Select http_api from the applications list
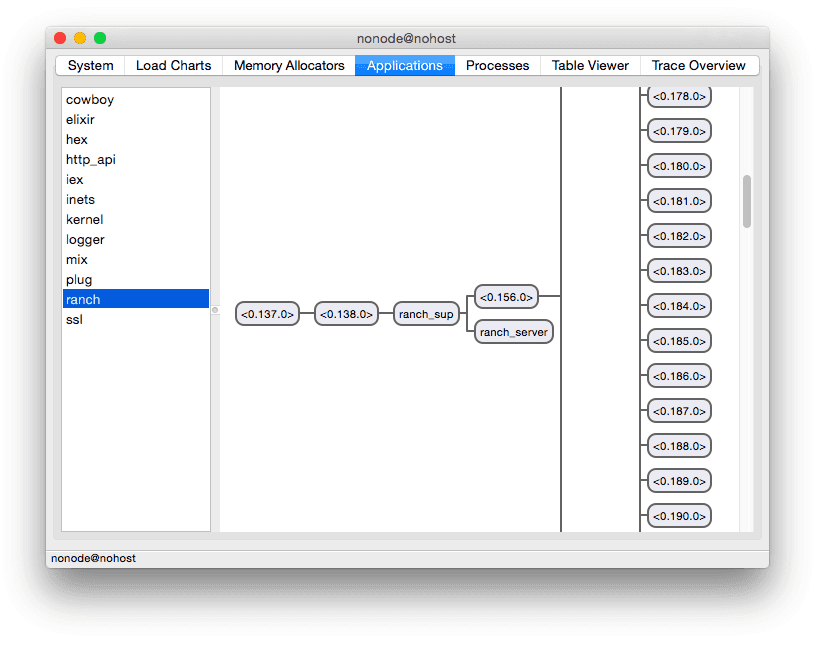This screenshot has width=820, height=649. (x=91, y=160)
